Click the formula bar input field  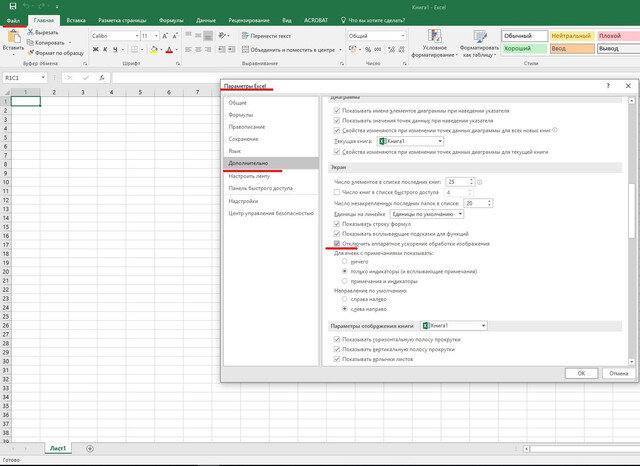(x=376, y=78)
